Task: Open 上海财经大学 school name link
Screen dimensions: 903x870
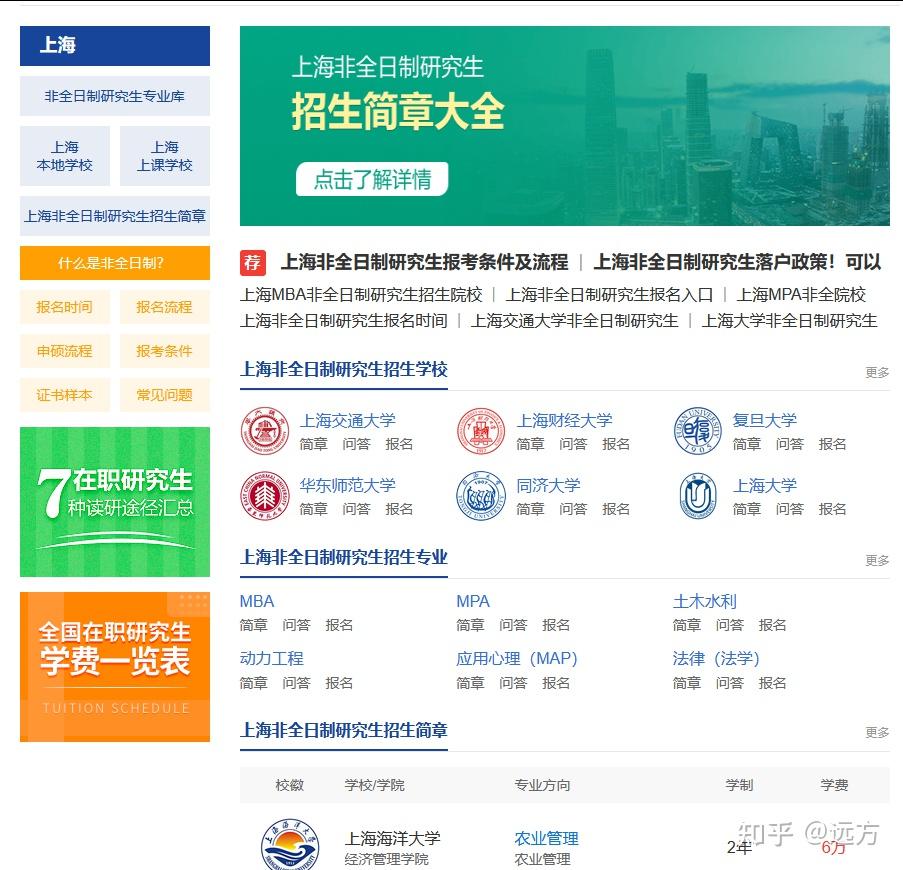Action: [x=564, y=420]
